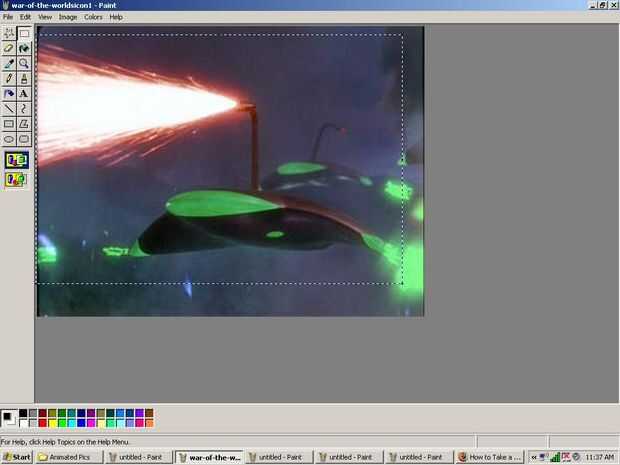The height and width of the screenshot is (465, 620).
Task: Open the Image menu
Action: tap(68, 17)
